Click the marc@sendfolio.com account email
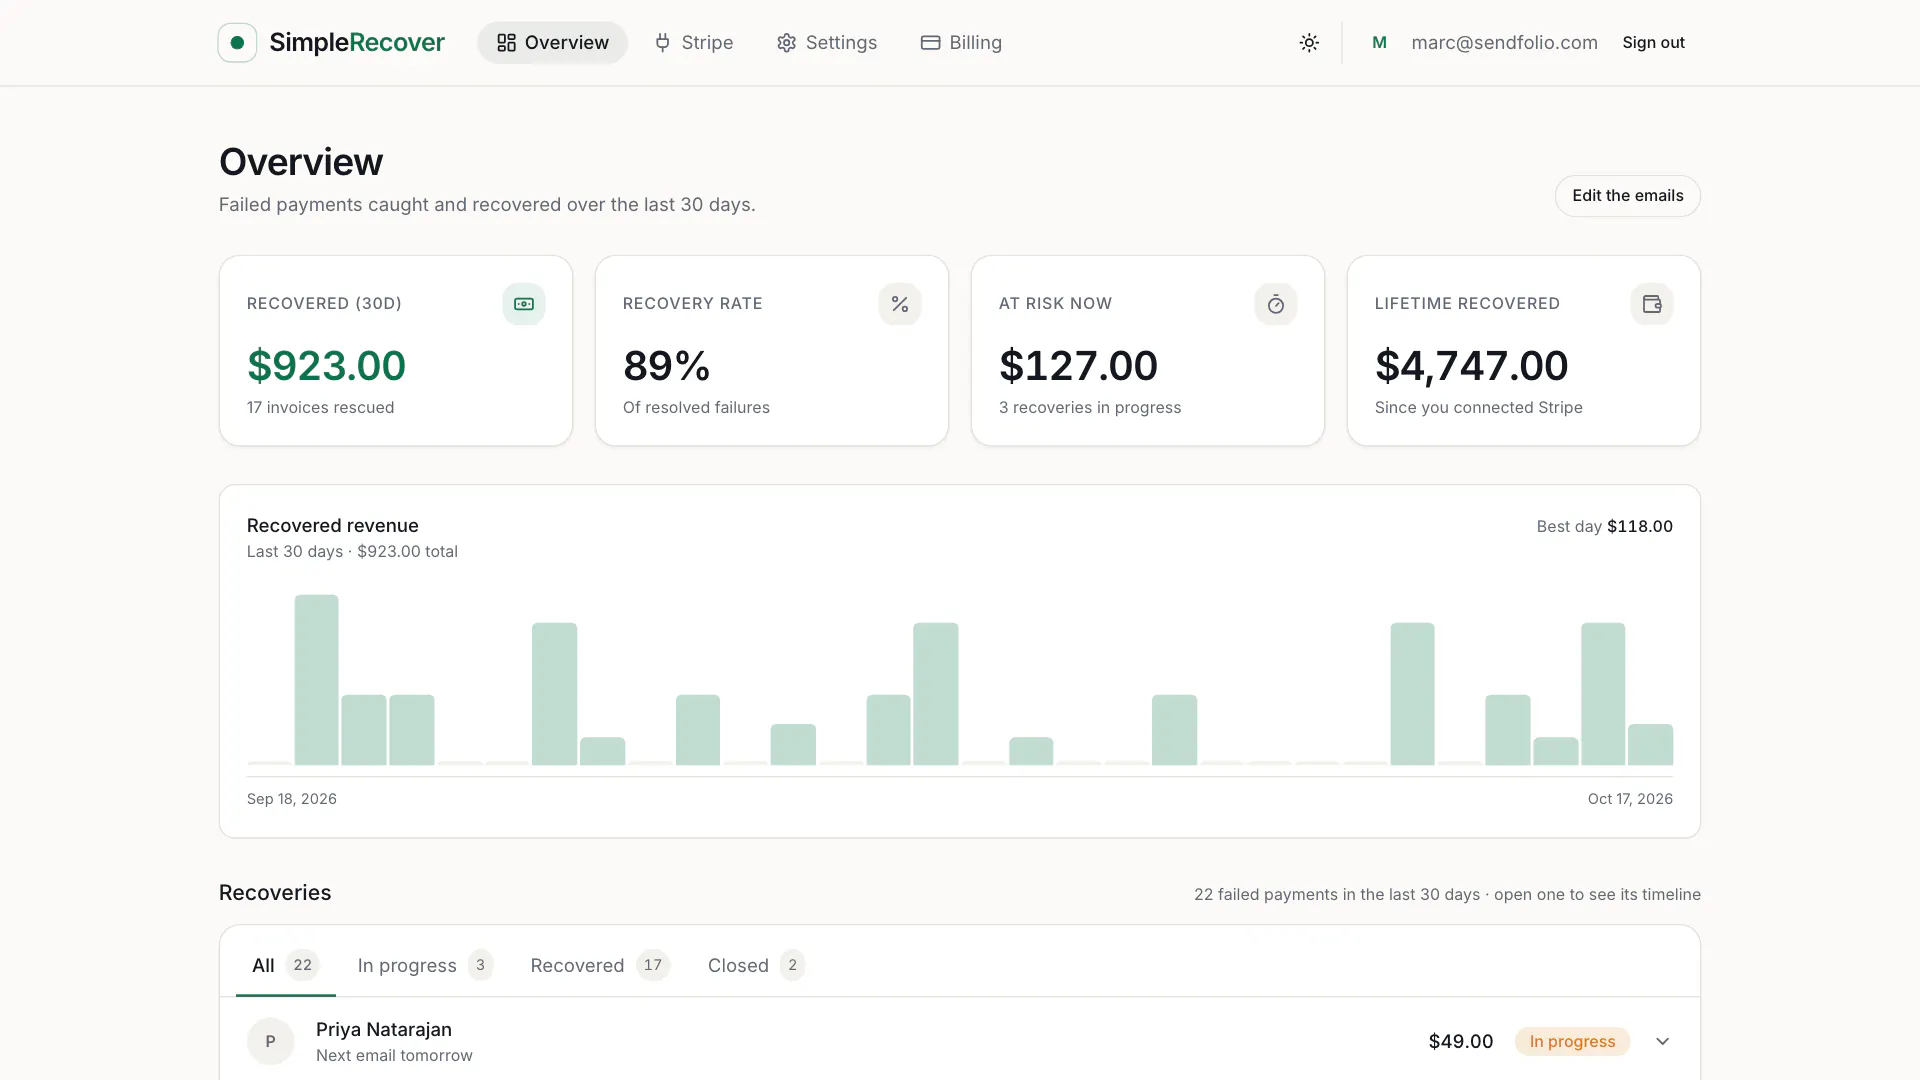This screenshot has height=1080, width=1920. click(x=1504, y=43)
